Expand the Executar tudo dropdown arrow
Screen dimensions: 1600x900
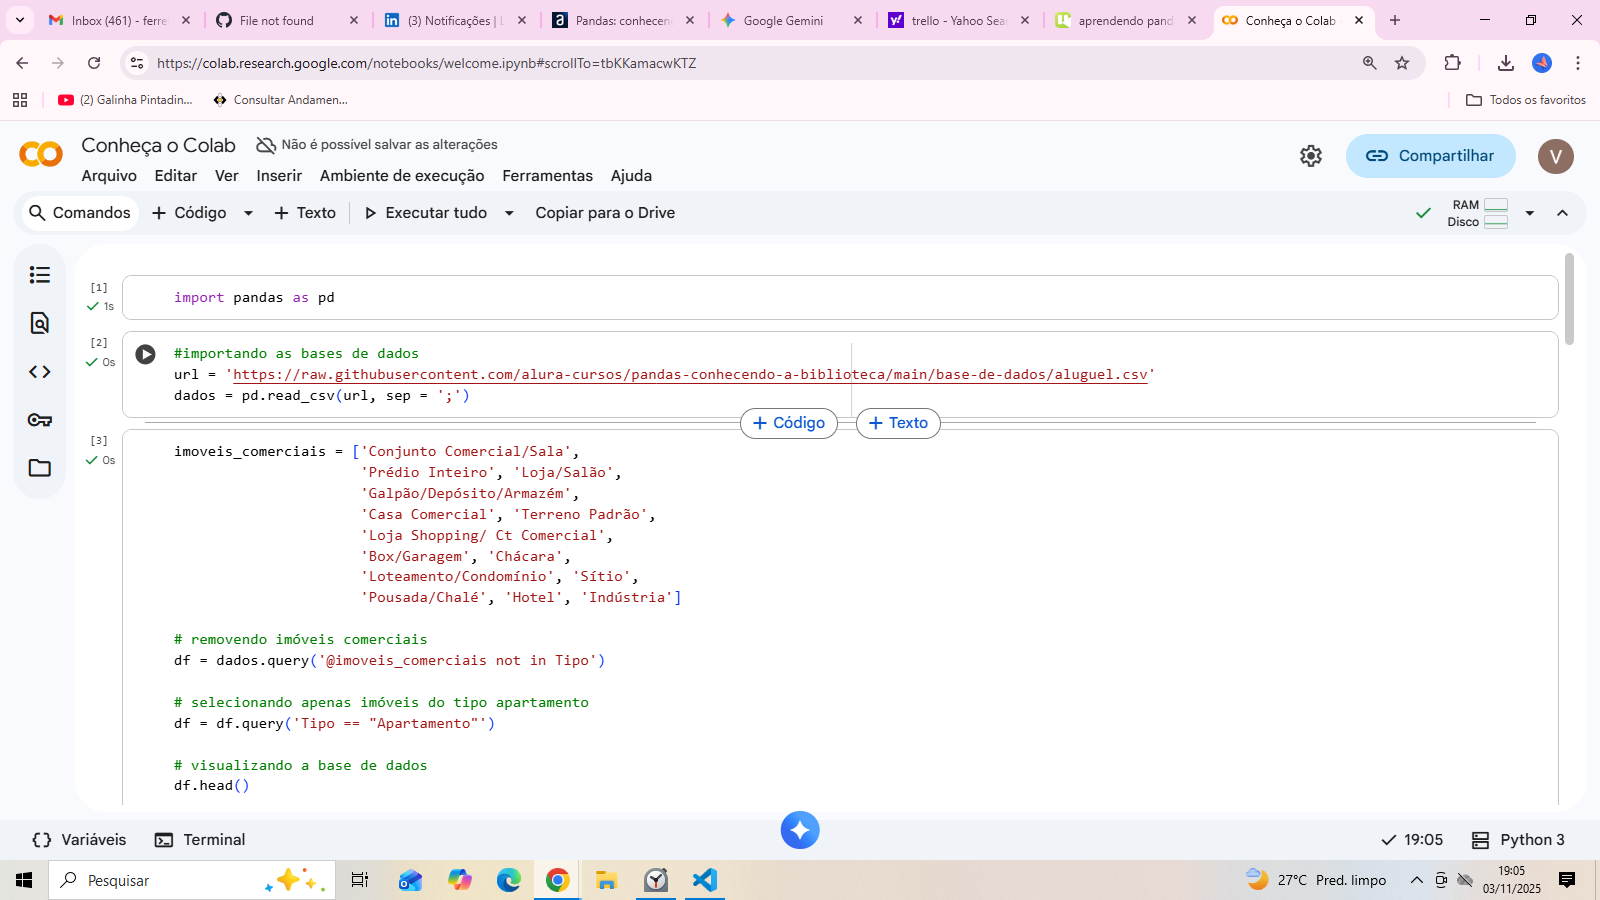(509, 213)
